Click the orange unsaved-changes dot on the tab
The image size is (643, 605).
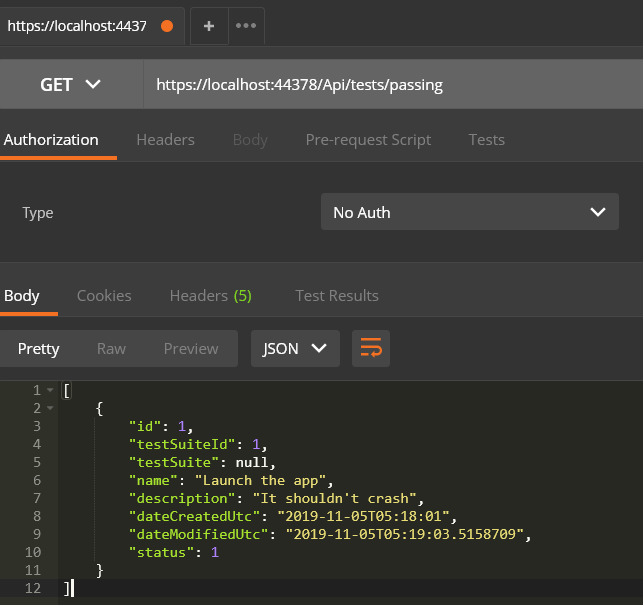(167, 26)
